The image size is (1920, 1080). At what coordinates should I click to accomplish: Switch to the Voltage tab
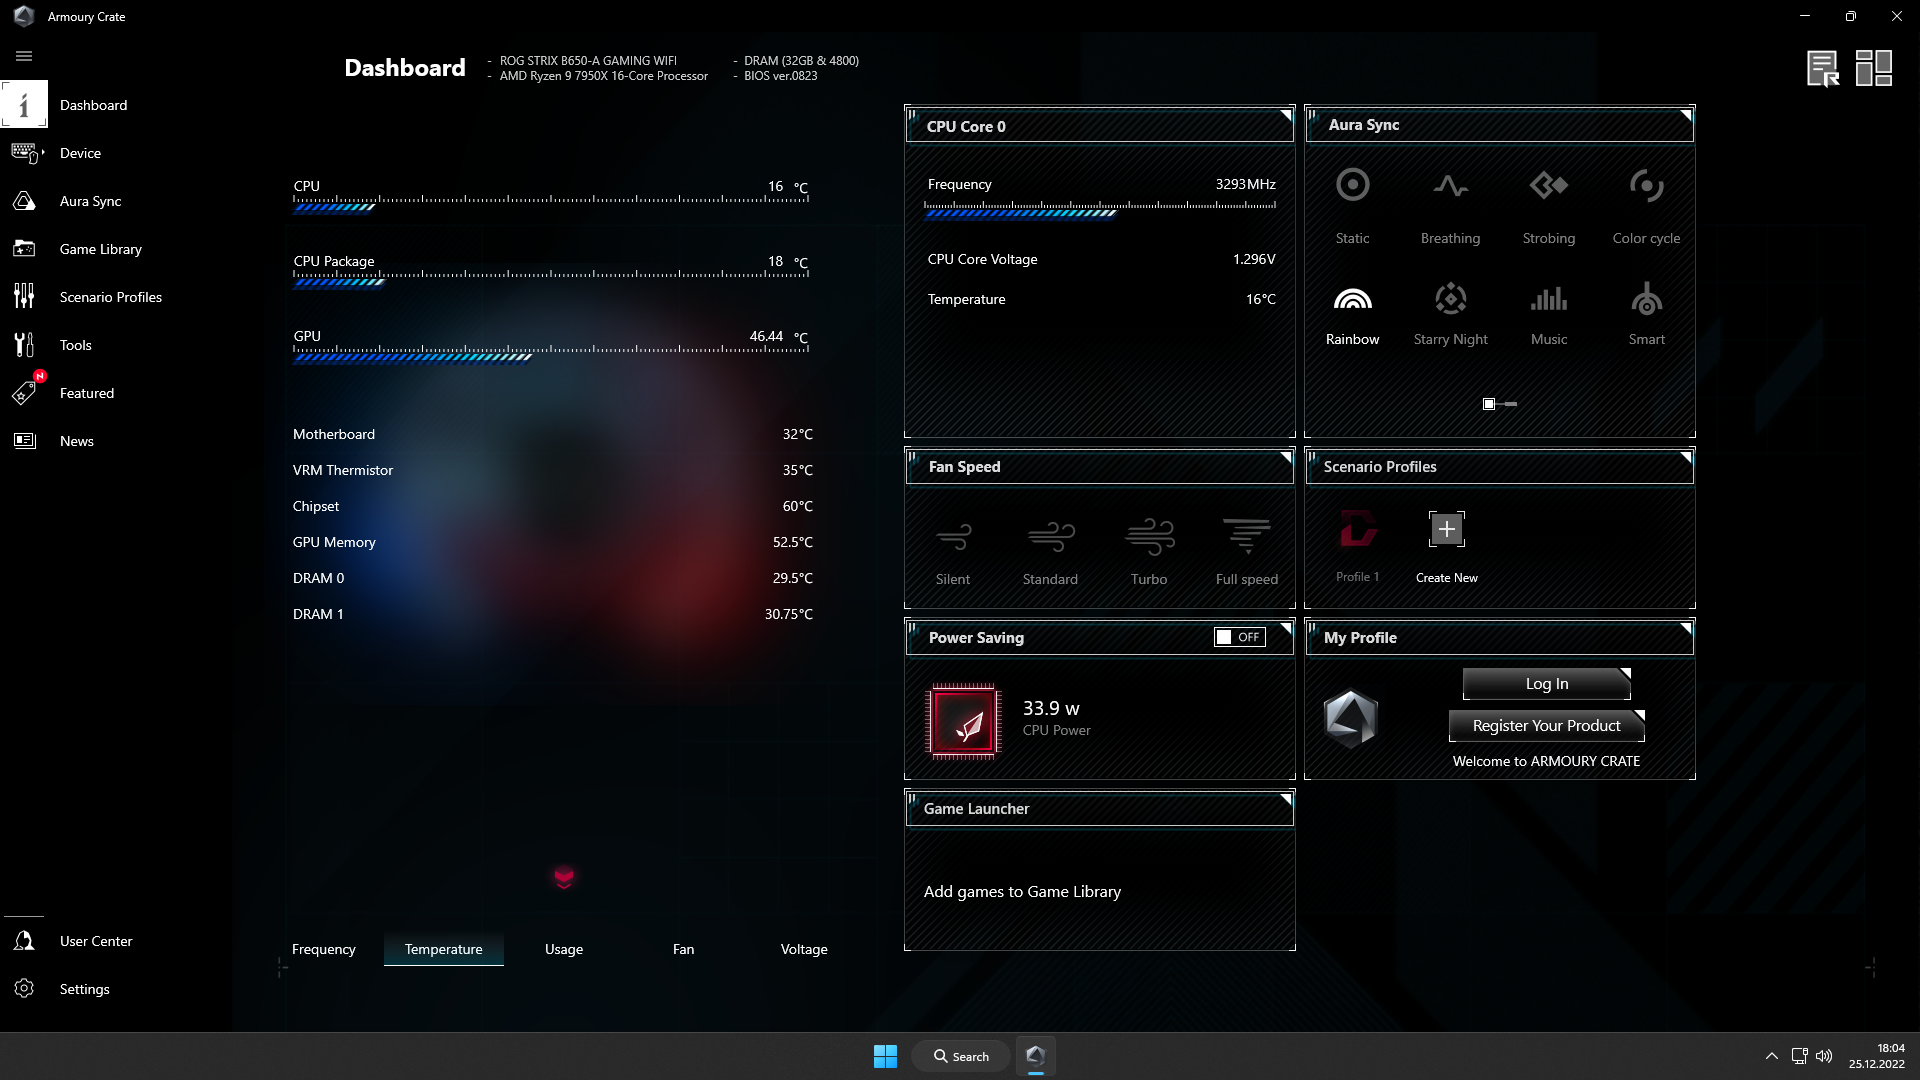point(804,949)
